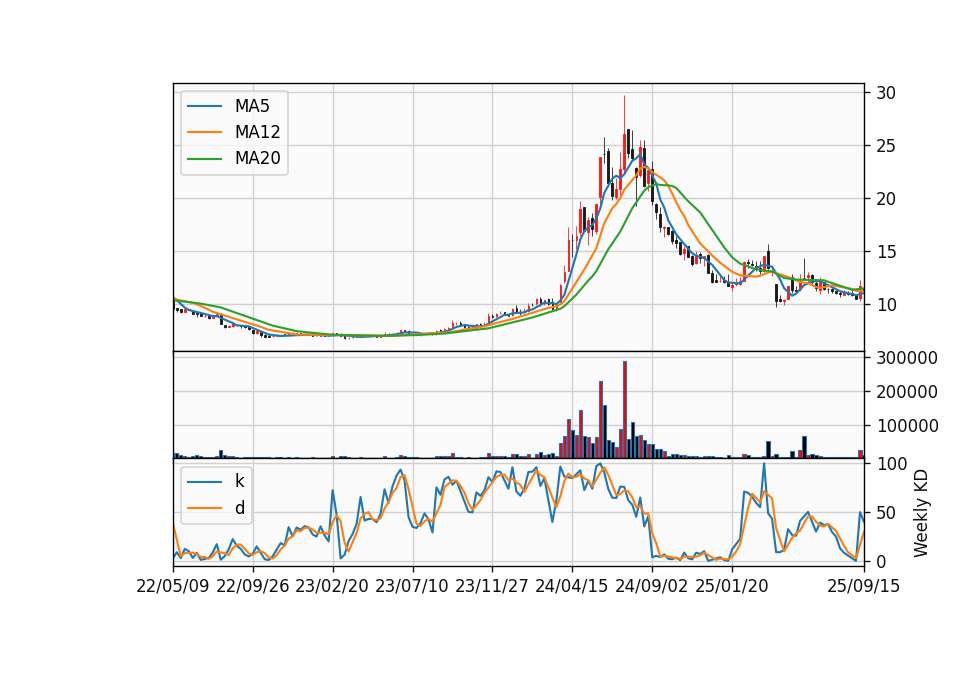Click the 23/02/20 date tick label

tap(332, 586)
